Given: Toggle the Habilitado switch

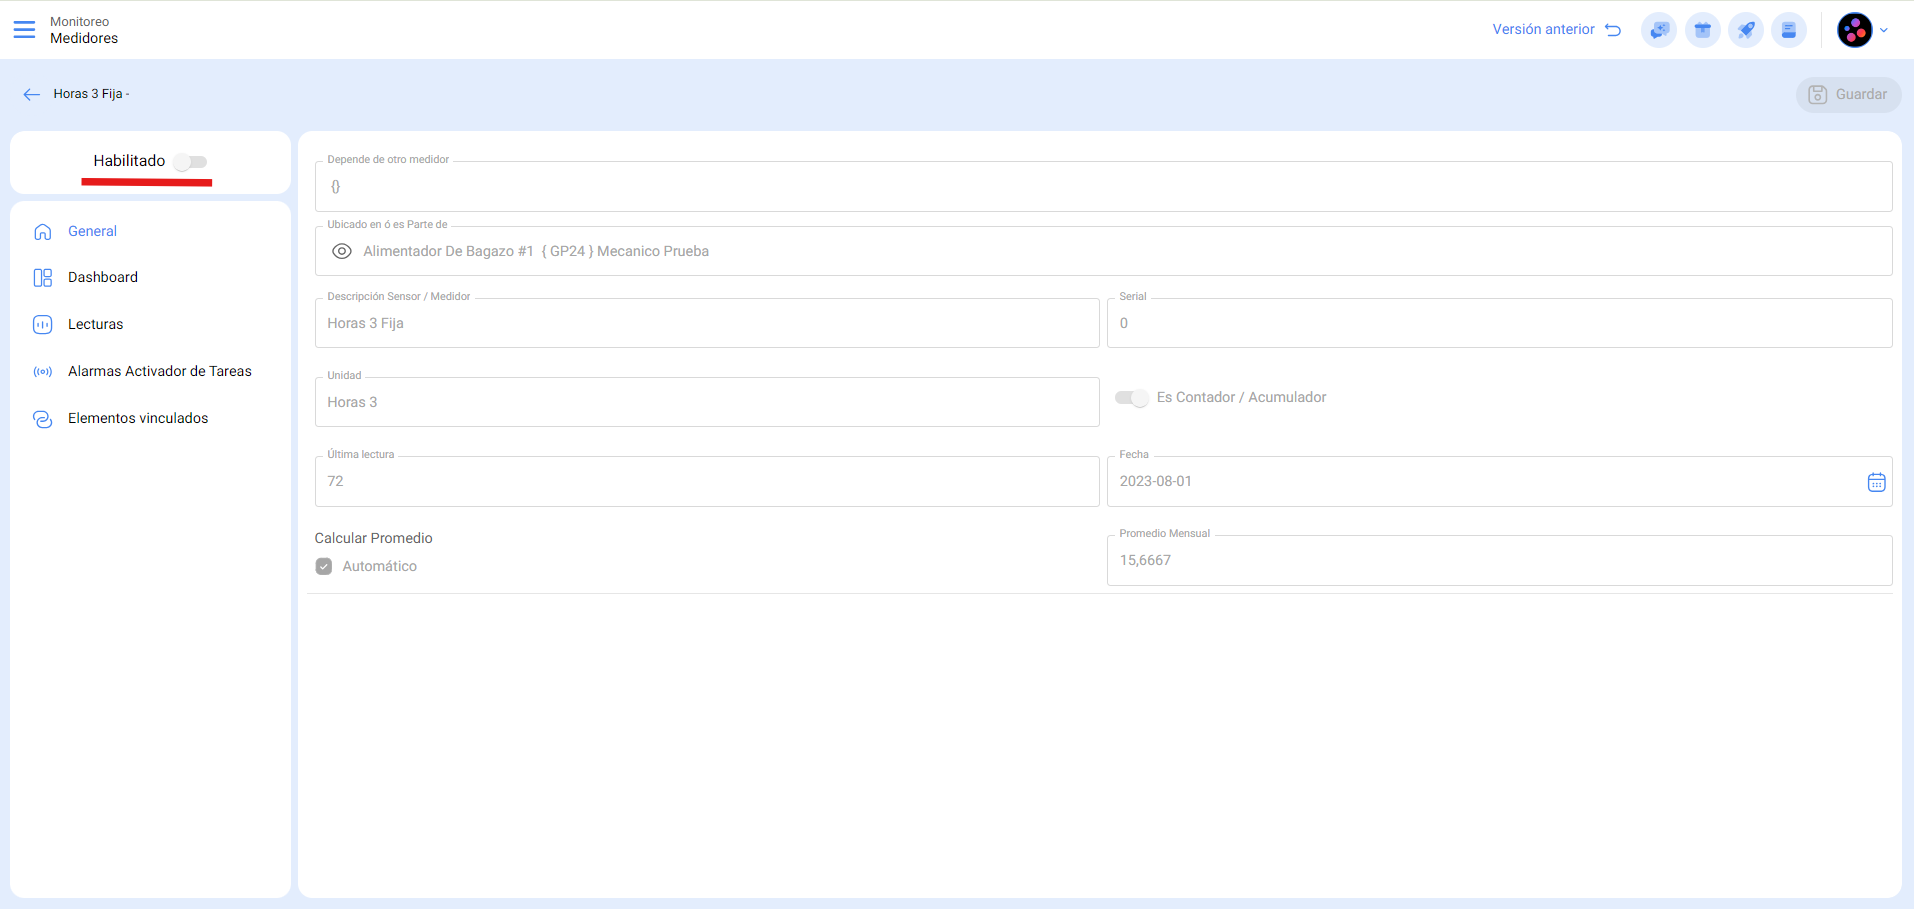Looking at the screenshot, I should [190, 162].
